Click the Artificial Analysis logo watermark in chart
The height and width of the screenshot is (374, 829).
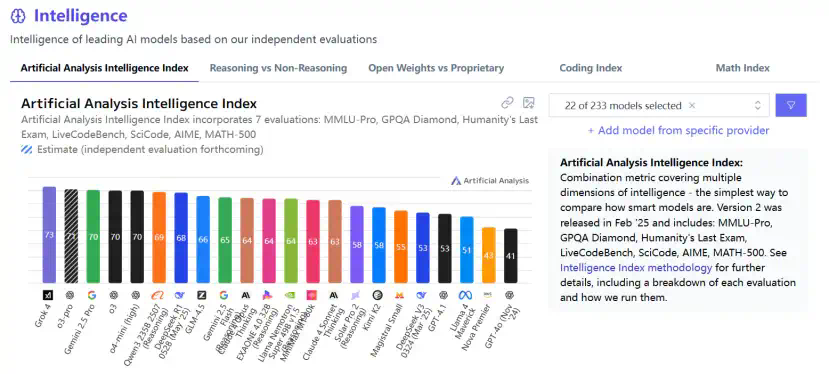[x=490, y=181]
